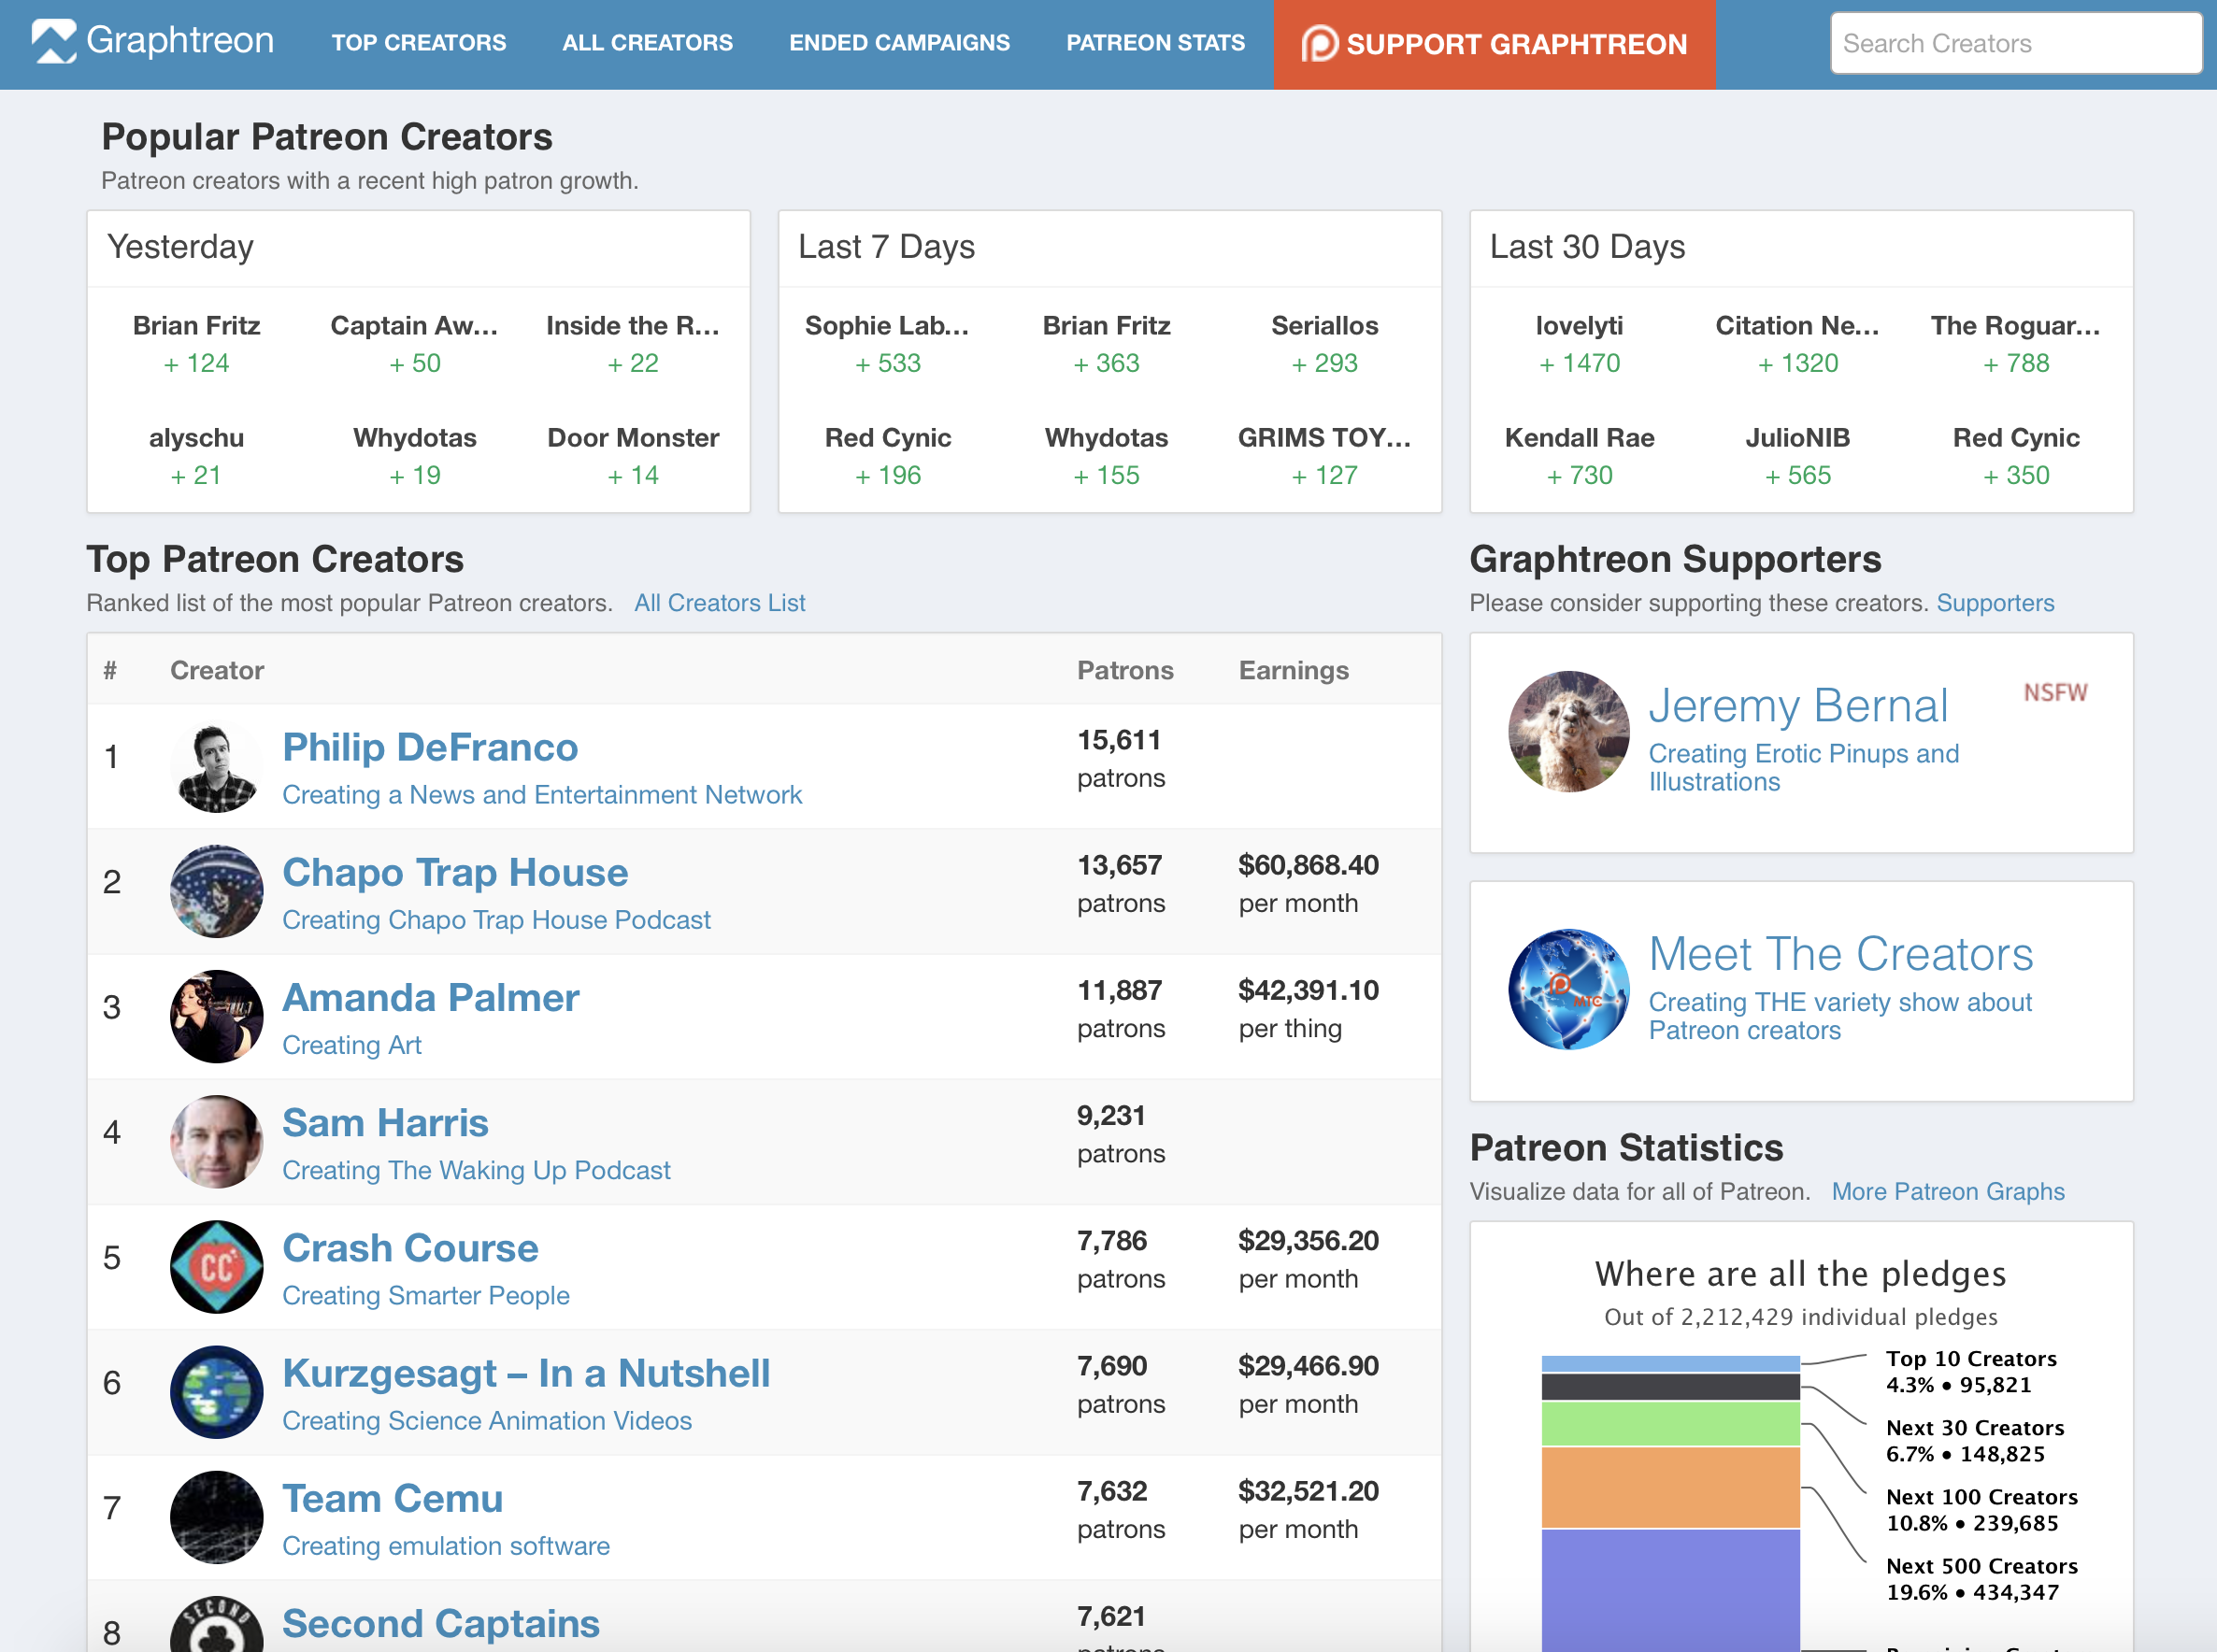
Task: Click inside the Search Creators field
Action: [2014, 42]
